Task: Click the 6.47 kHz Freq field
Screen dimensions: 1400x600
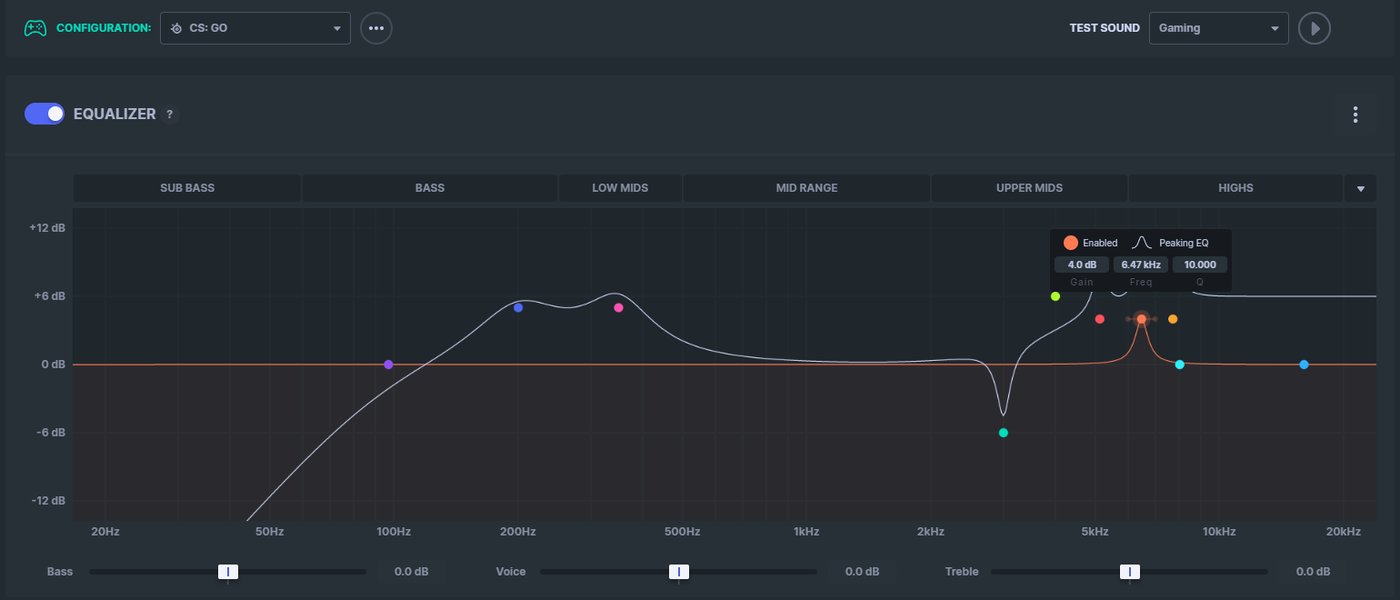Action: pos(1141,265)
